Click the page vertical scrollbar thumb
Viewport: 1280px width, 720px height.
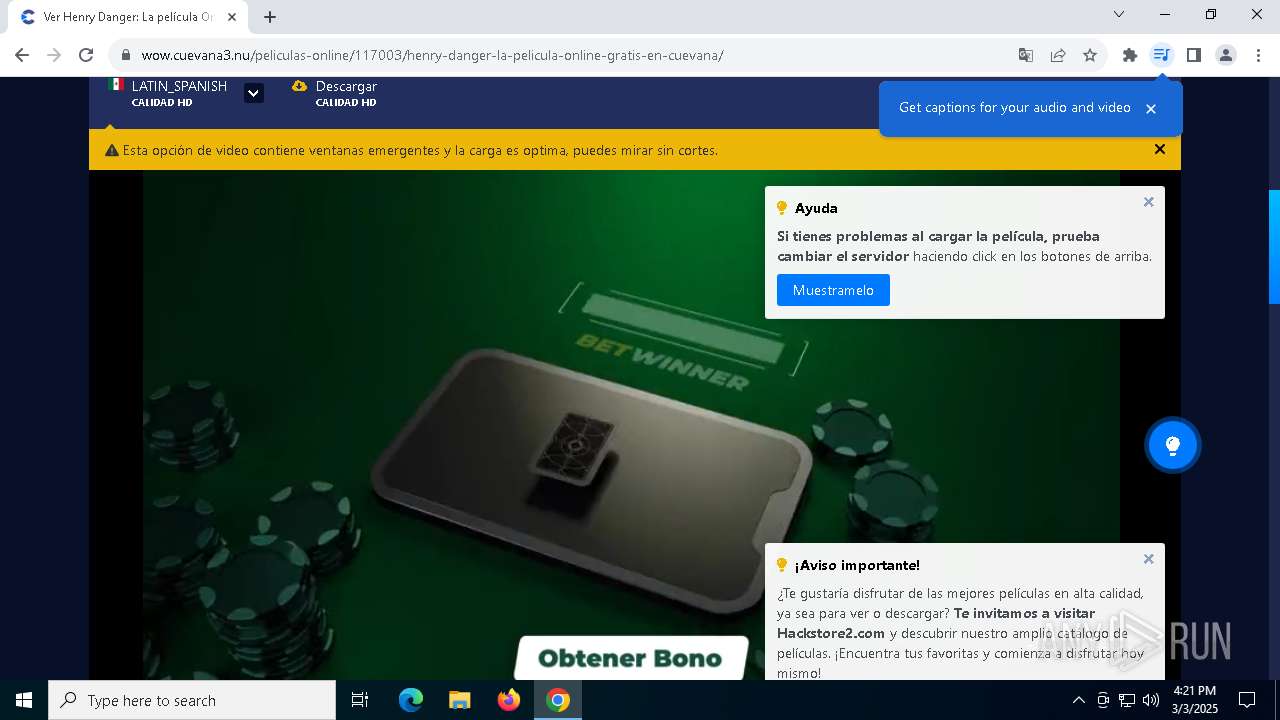[1274, 246]
